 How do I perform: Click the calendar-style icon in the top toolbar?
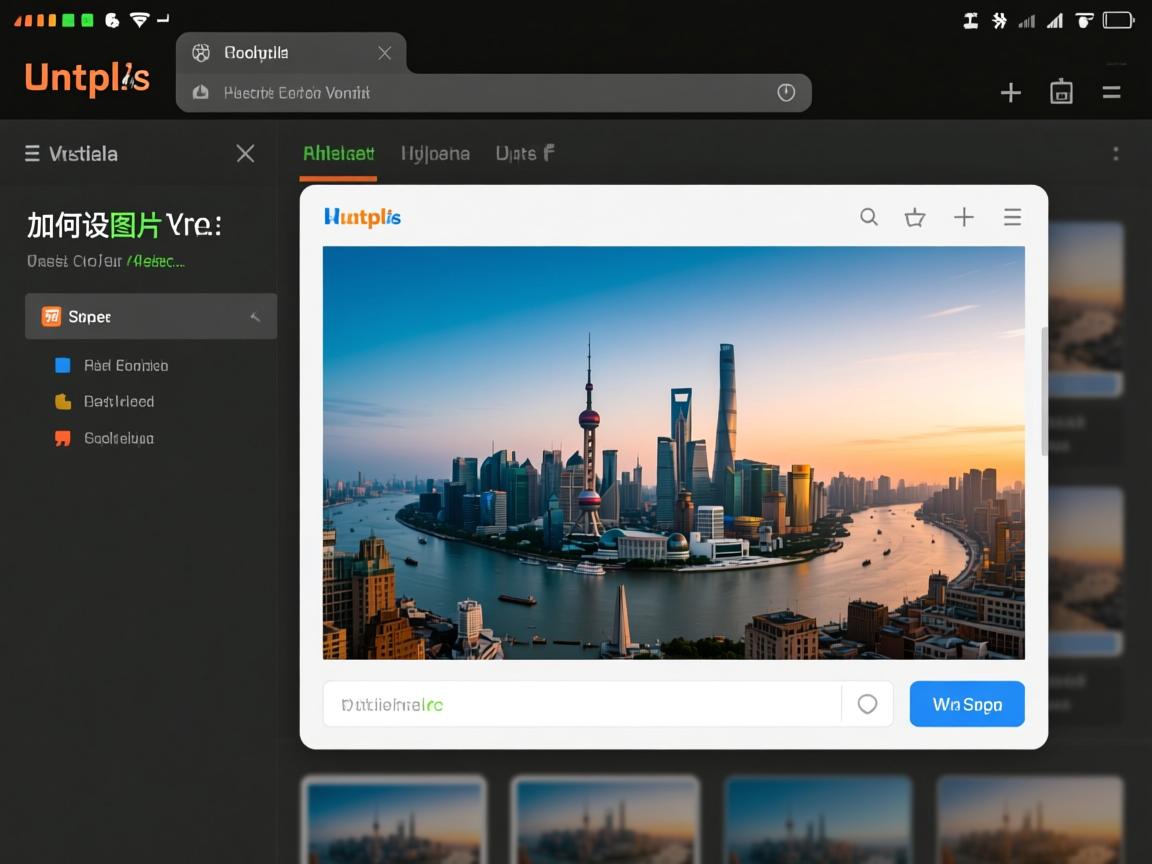[1061, 92]
